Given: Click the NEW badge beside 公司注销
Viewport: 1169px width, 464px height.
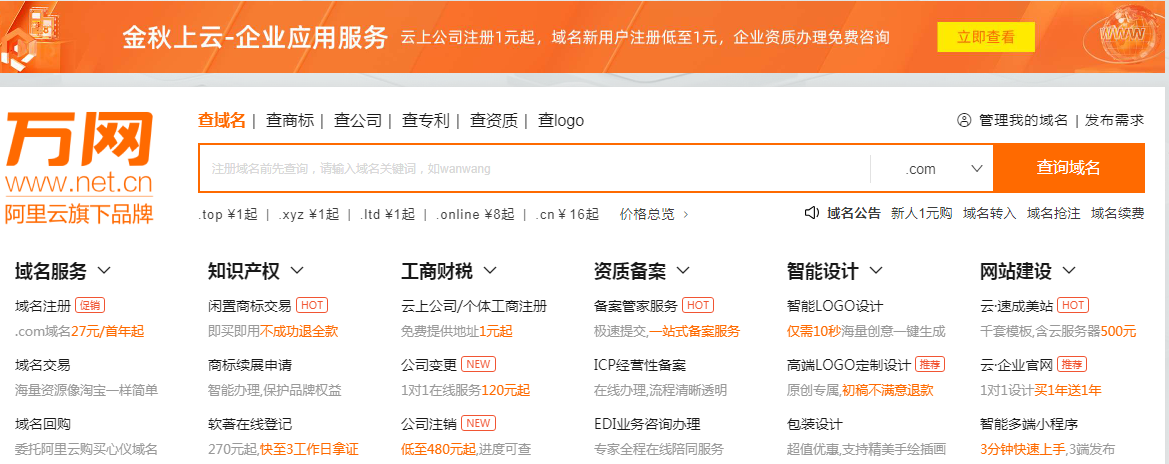Looking at the screenshot, I should click(x=479, y=424).
